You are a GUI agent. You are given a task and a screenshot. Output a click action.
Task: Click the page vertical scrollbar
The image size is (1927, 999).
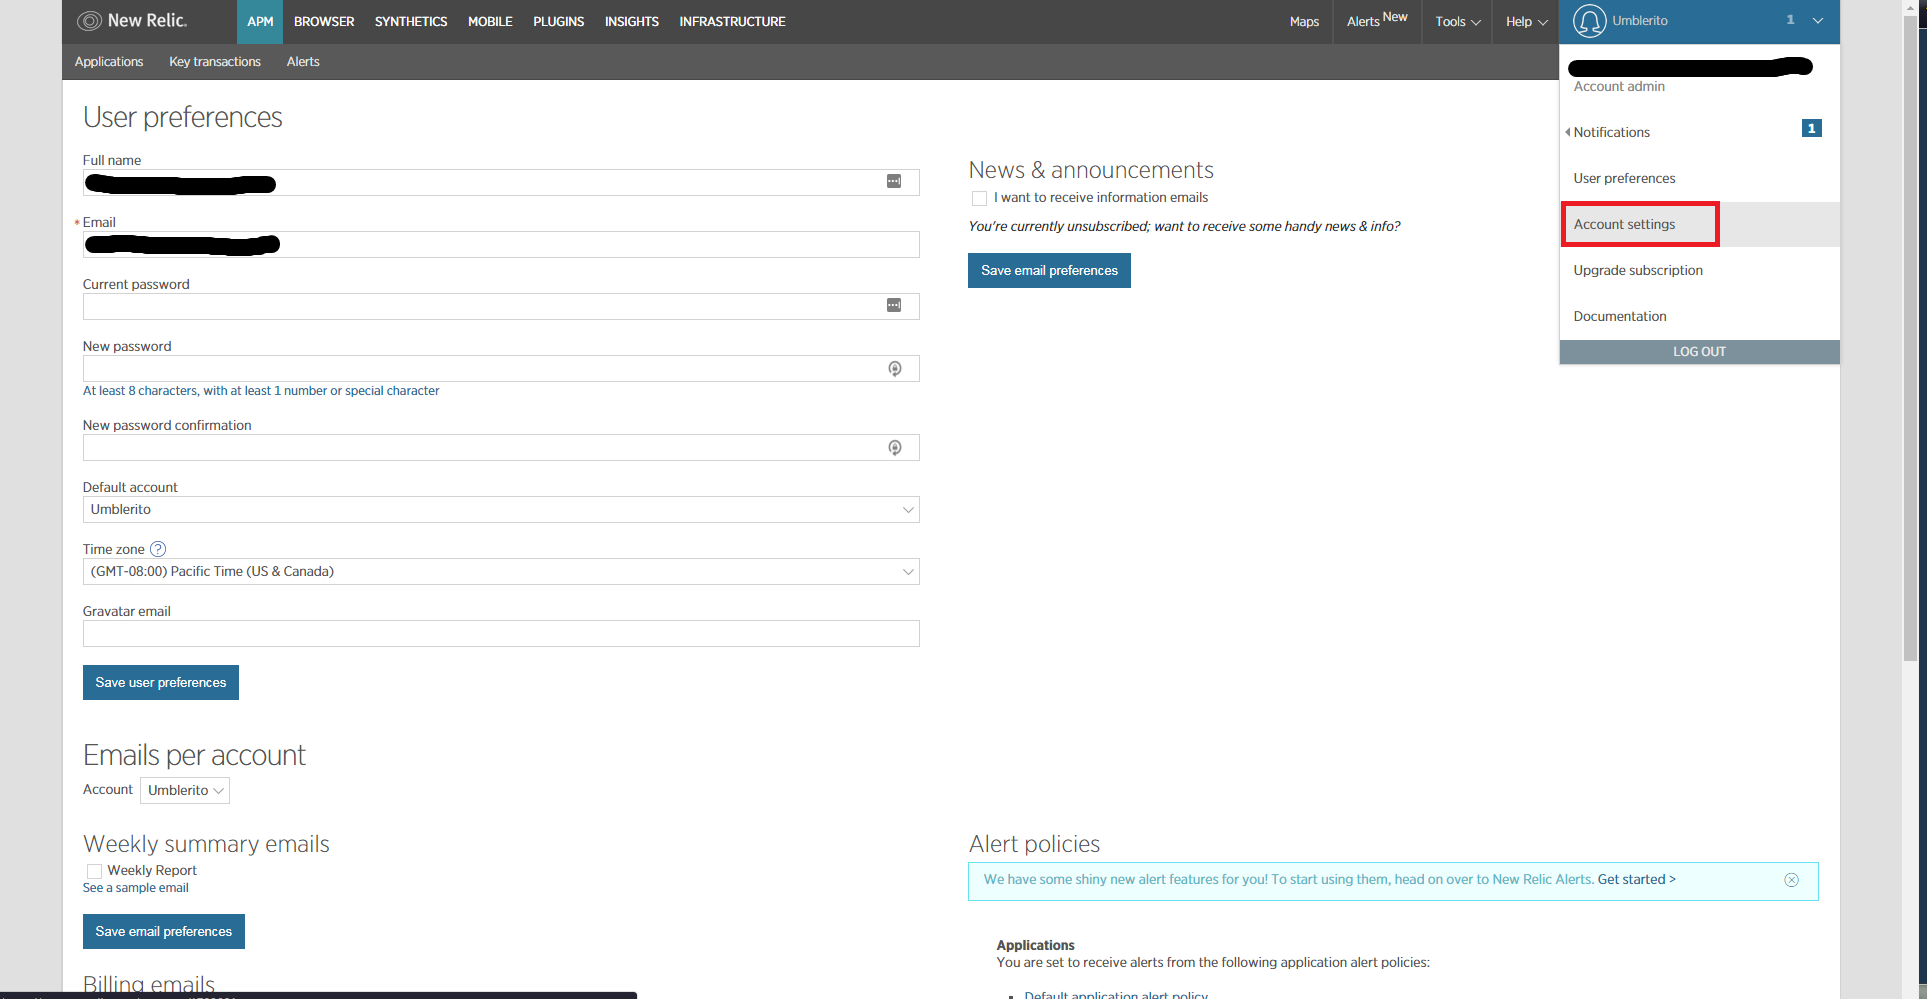click(1910, 340)
